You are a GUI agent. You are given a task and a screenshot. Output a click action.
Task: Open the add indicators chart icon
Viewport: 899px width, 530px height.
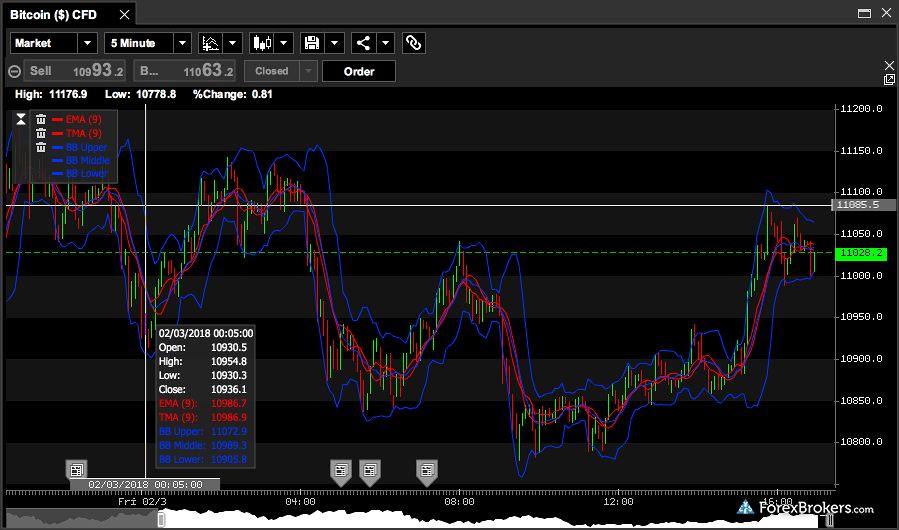(210, 43)
